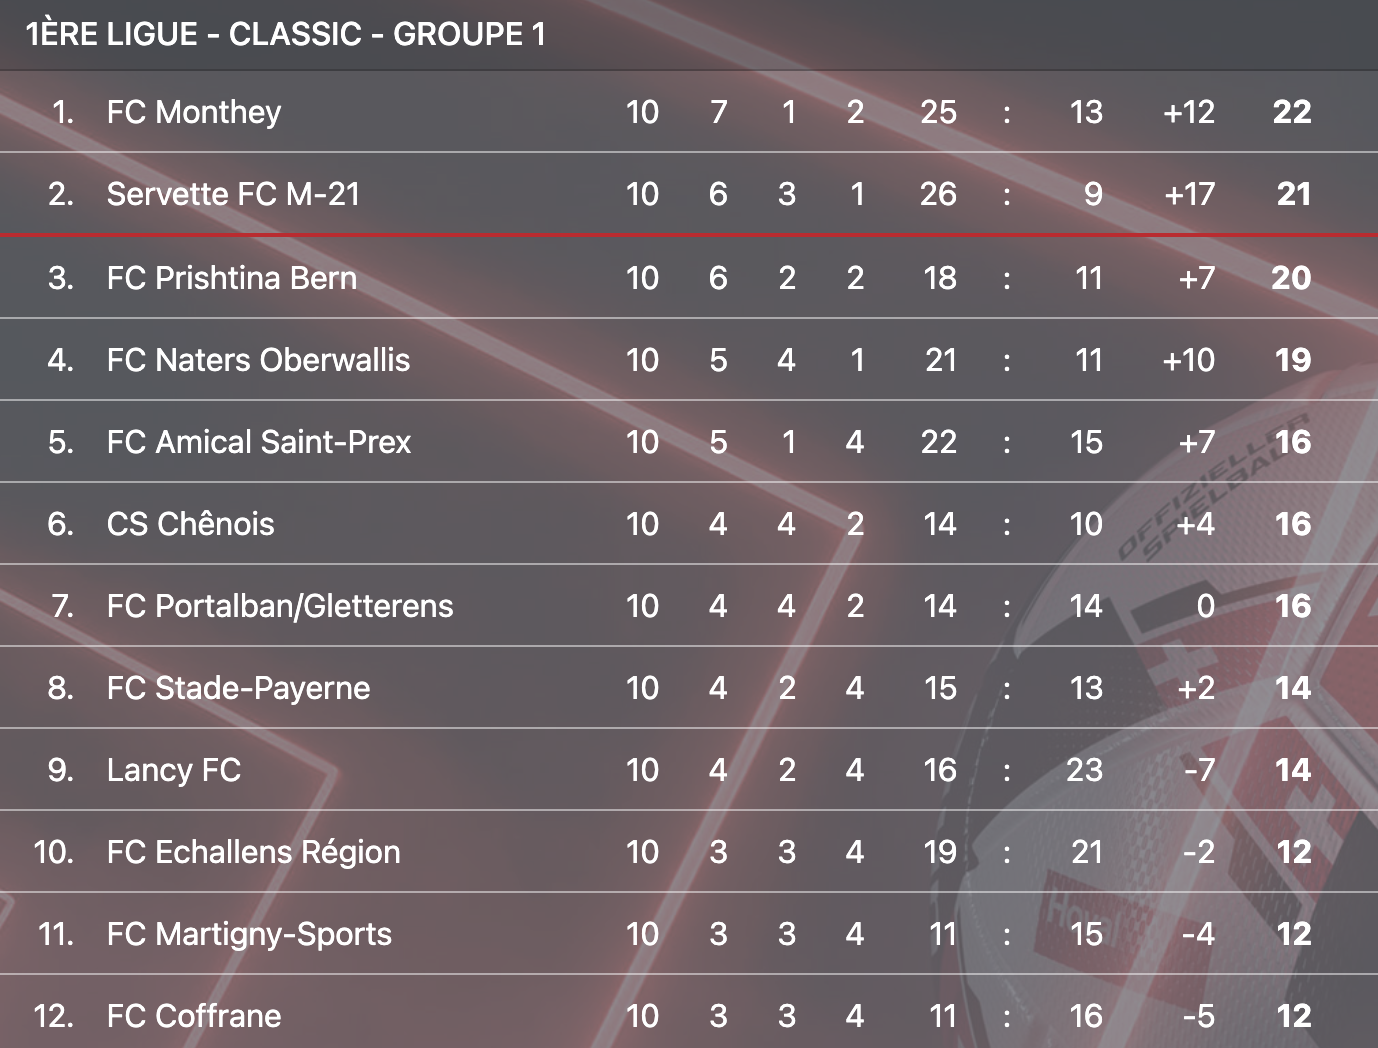Click the FC Coffrane team name

194,1016
